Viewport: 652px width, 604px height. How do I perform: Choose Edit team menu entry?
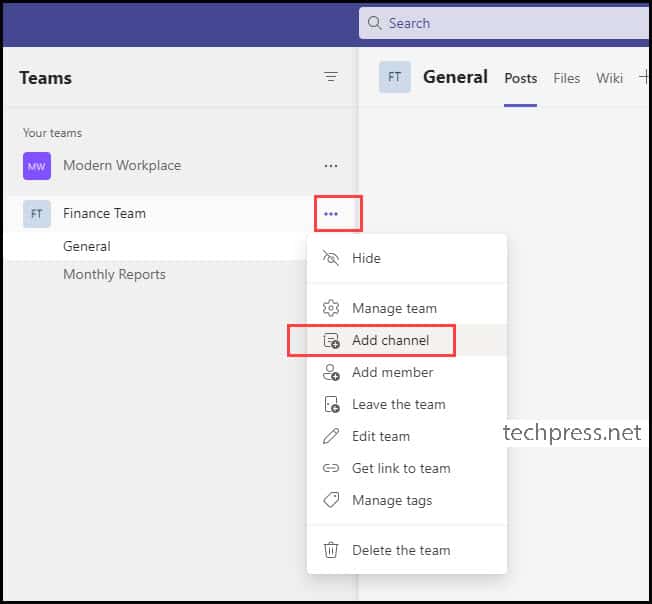pyautogui.click(x=407, y=436)
